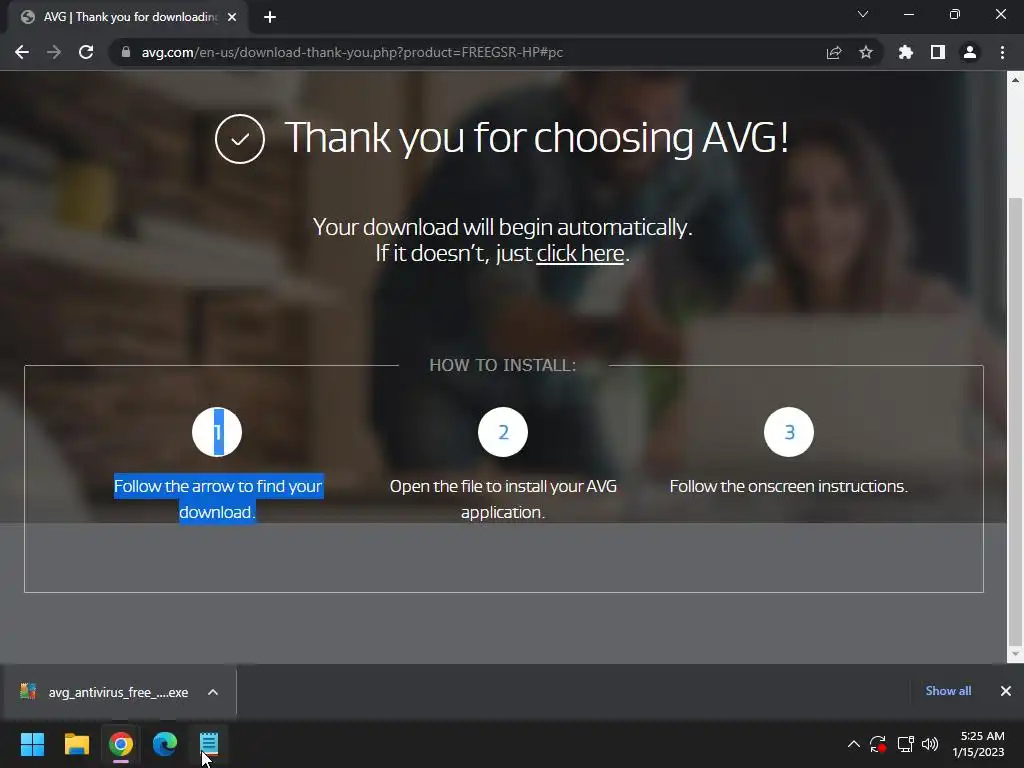Open the Notepad taskbar icon
This screenshot has width=1024, height=768.
[x=209, y=744]
